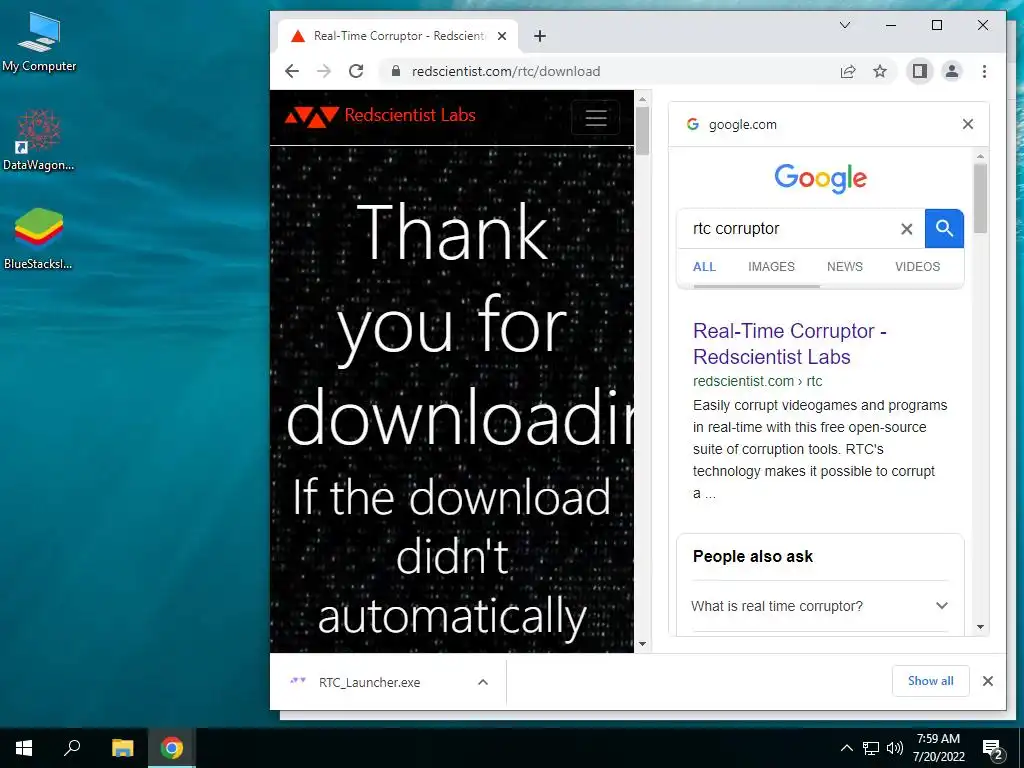Click the side panel scroll down arrow
The height and width of the screenshot is (768, 1024).
(980, 627)
